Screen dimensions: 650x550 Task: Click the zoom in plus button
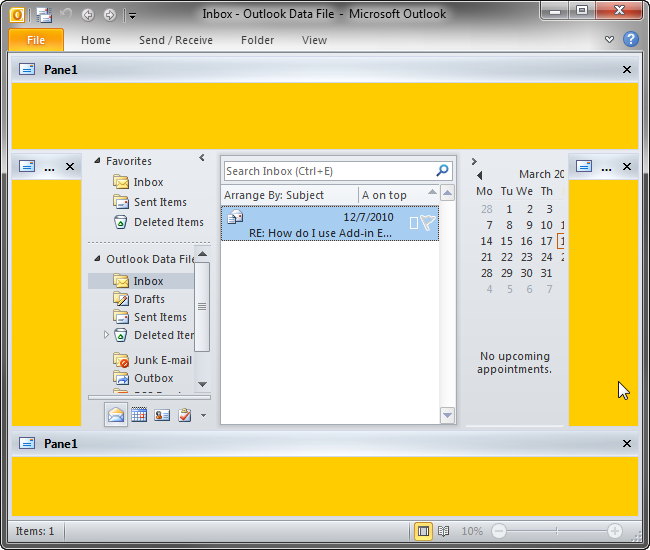[615, 531]
